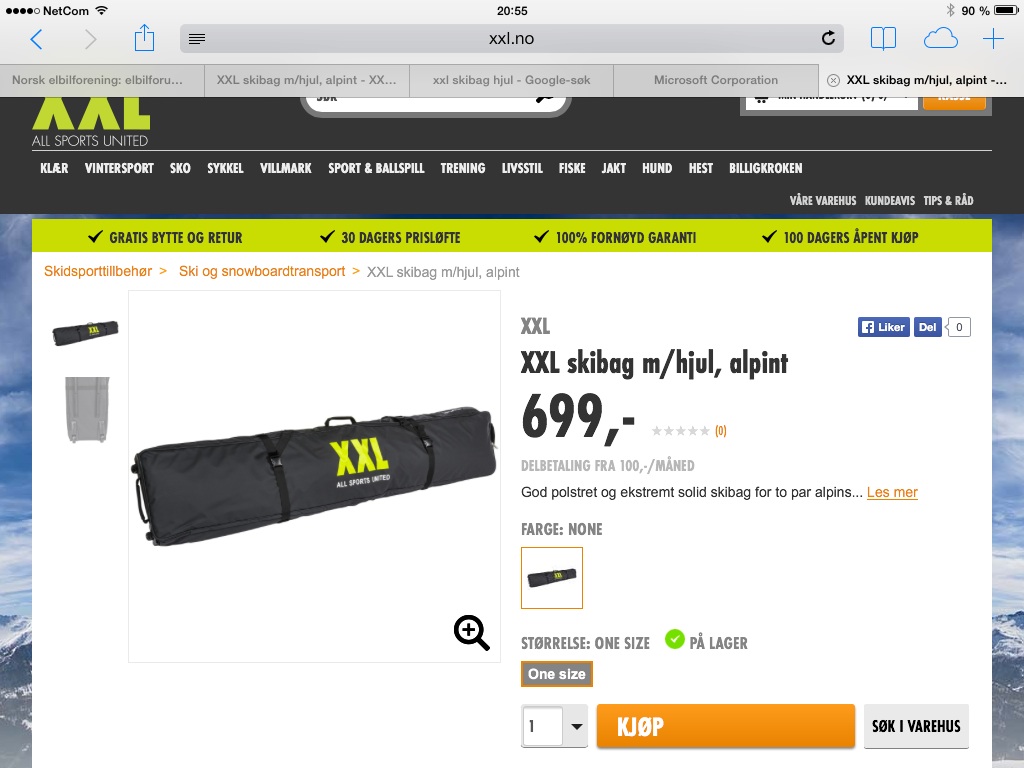Viewport: 1024px width, 768px height.
Task: Click the zoom magnifier on product image
Action: [472, 632]
